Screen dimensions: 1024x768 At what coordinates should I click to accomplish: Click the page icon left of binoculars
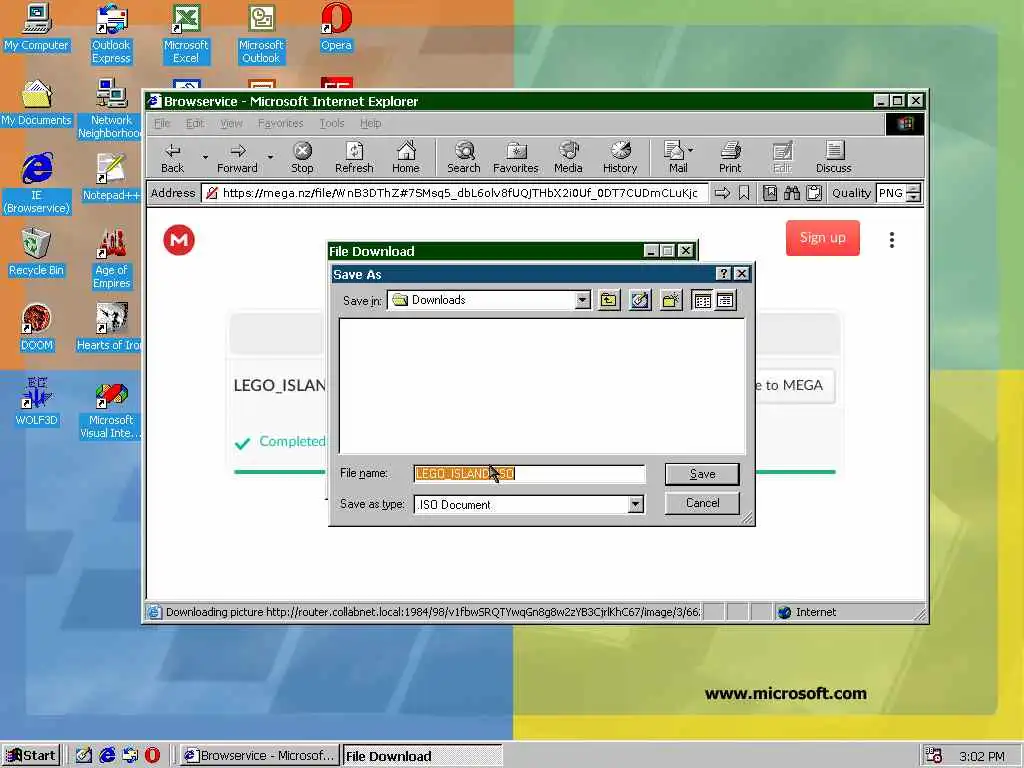(x=770, y=193)
